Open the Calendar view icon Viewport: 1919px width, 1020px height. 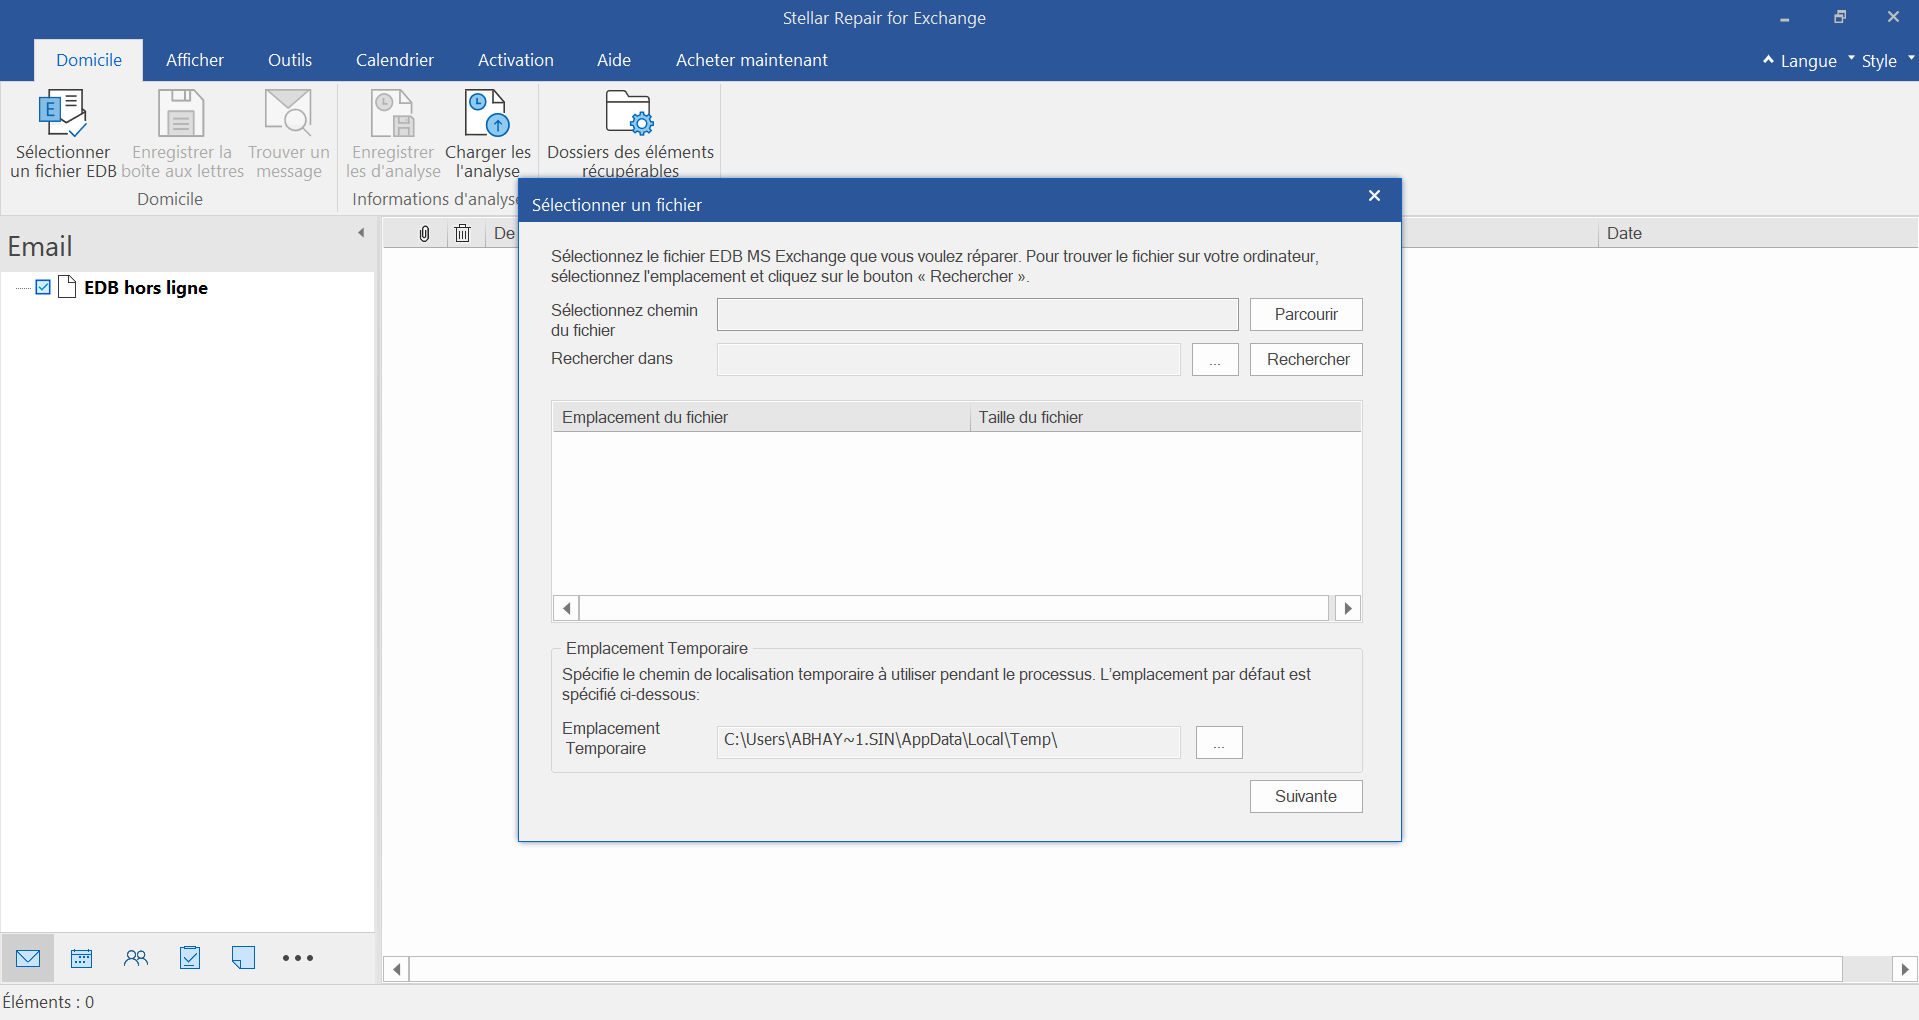click(x=82, y=958)
